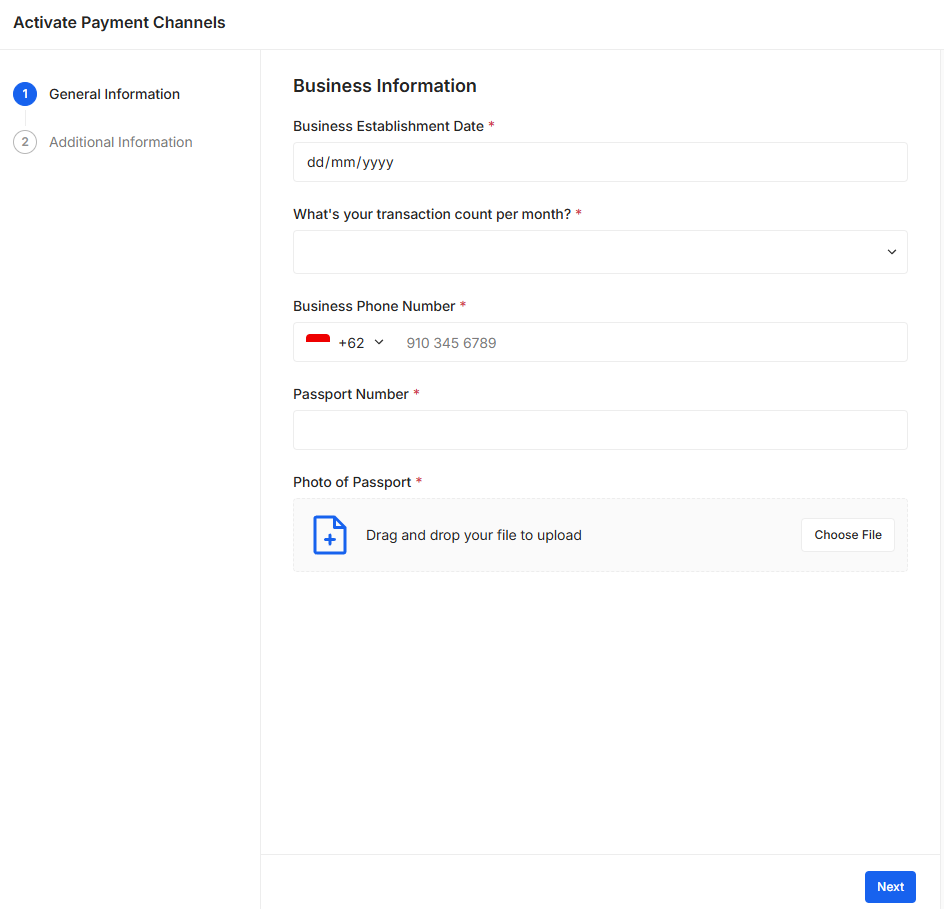Click the Business Establishment Date field
The image size is (944, 909).
600,161
